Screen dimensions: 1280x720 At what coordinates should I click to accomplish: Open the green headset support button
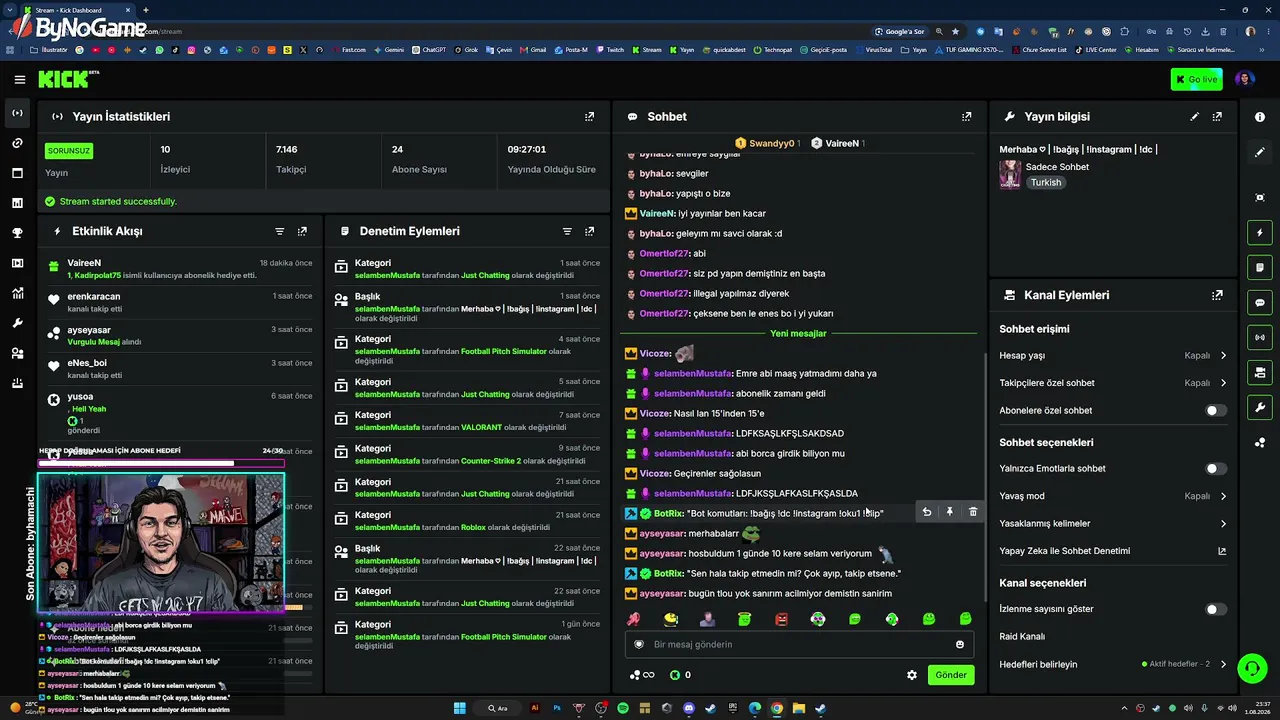(x=1252, y=667)
